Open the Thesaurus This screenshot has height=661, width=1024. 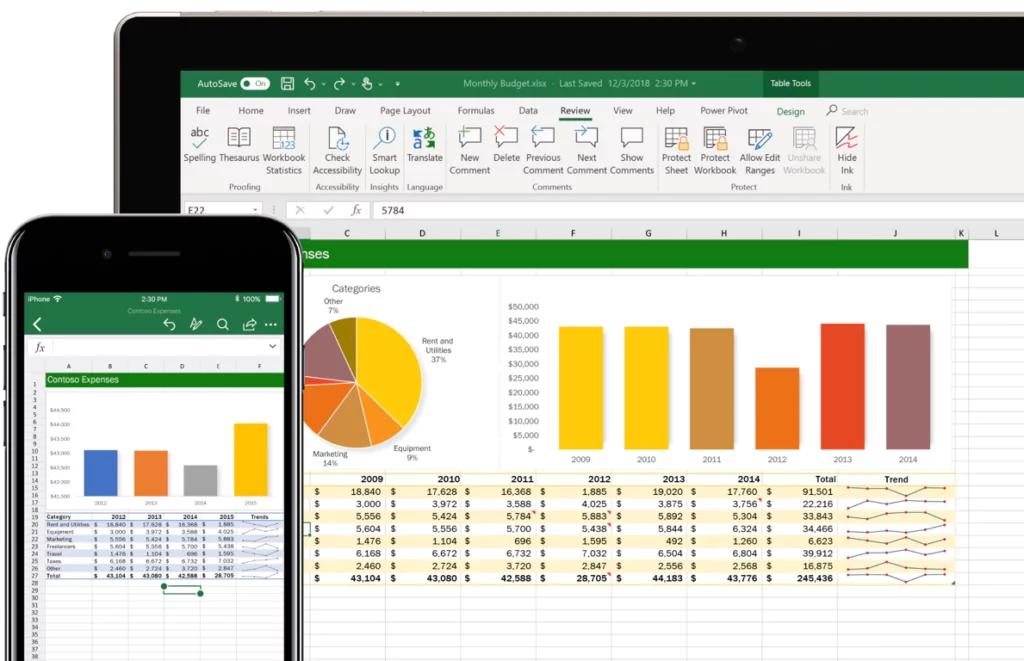click(x=239, y=144)
